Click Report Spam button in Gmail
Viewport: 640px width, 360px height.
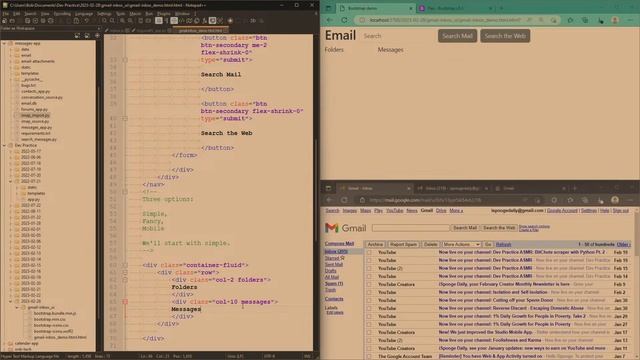(x=403, y=244)
